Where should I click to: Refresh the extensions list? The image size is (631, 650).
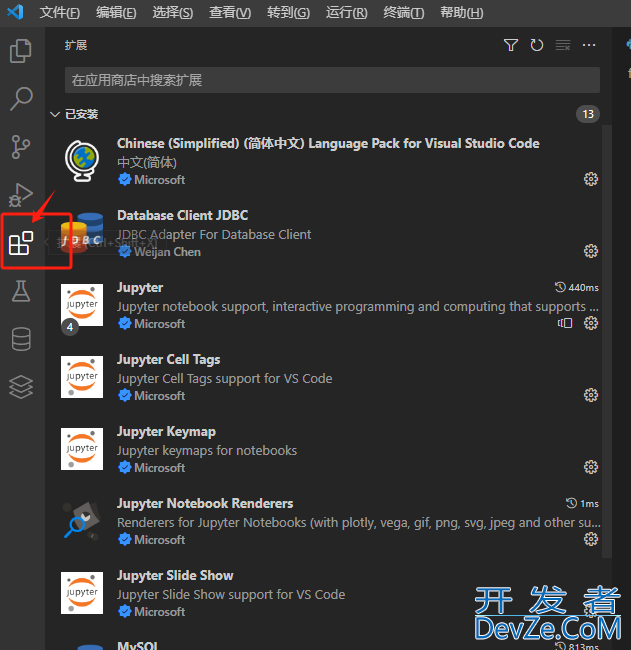pos(537,45)
